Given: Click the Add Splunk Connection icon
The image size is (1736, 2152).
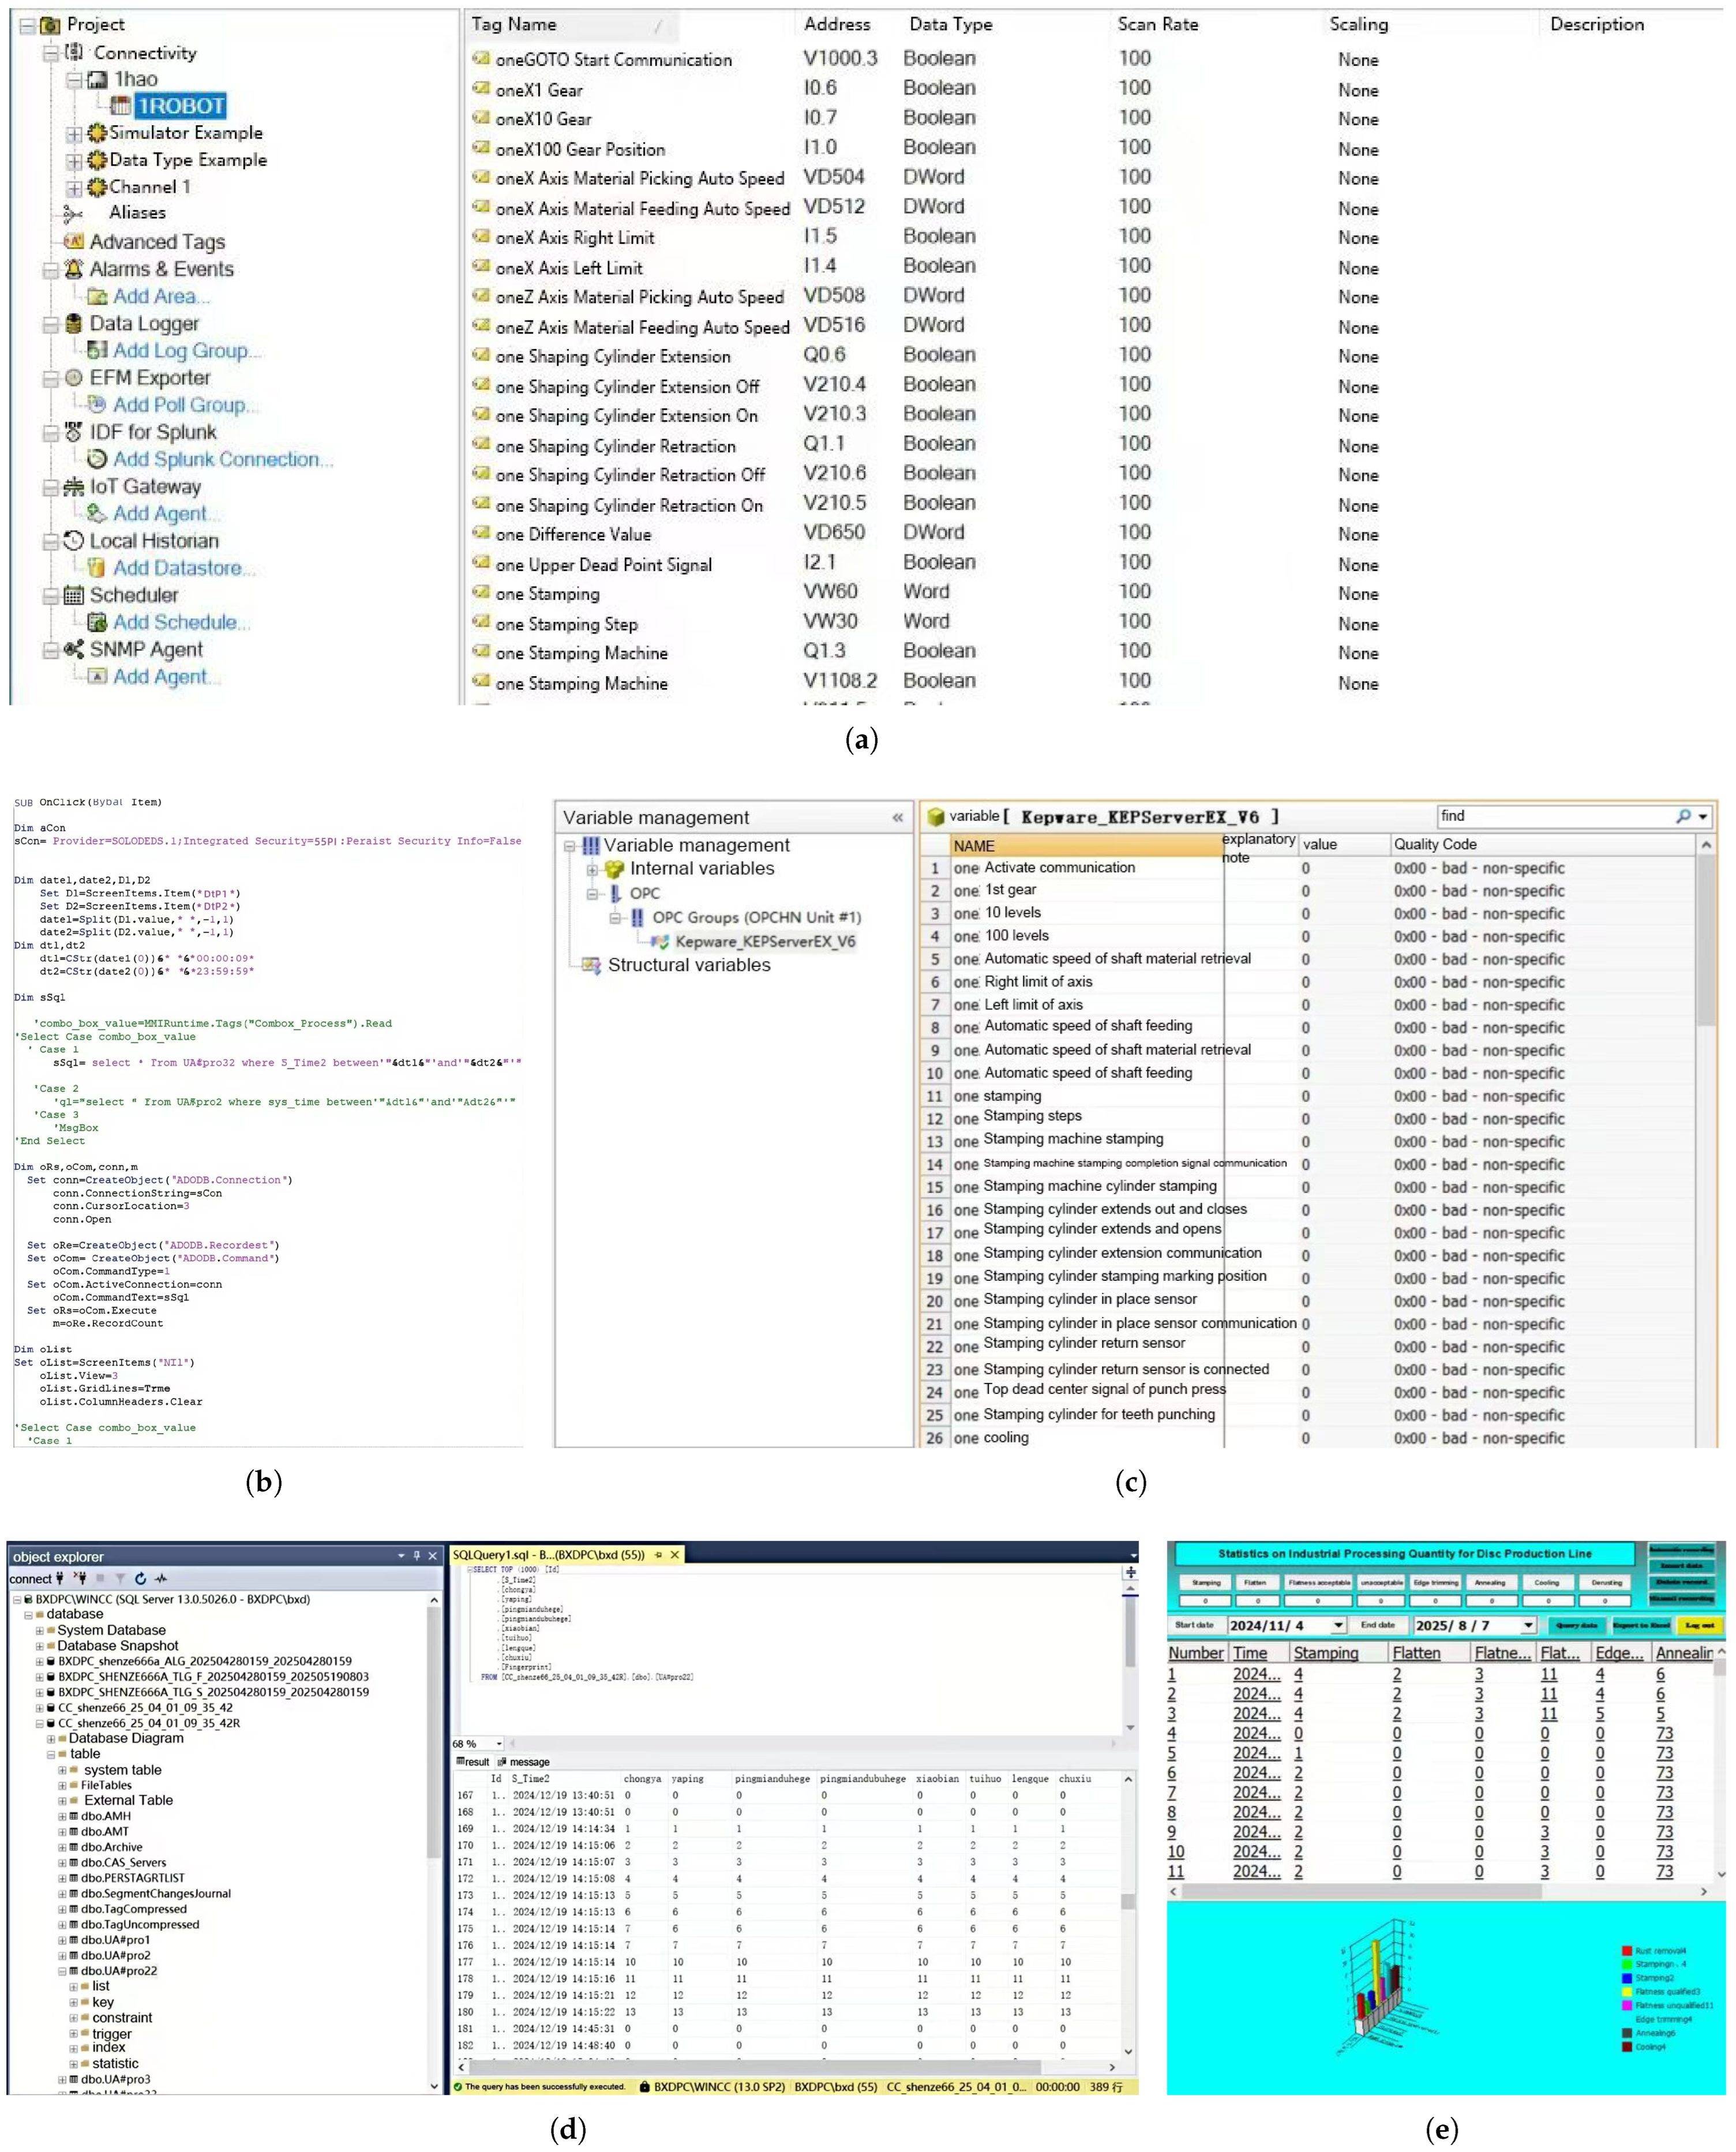Looking at the screenshot, I should (97, 459).
